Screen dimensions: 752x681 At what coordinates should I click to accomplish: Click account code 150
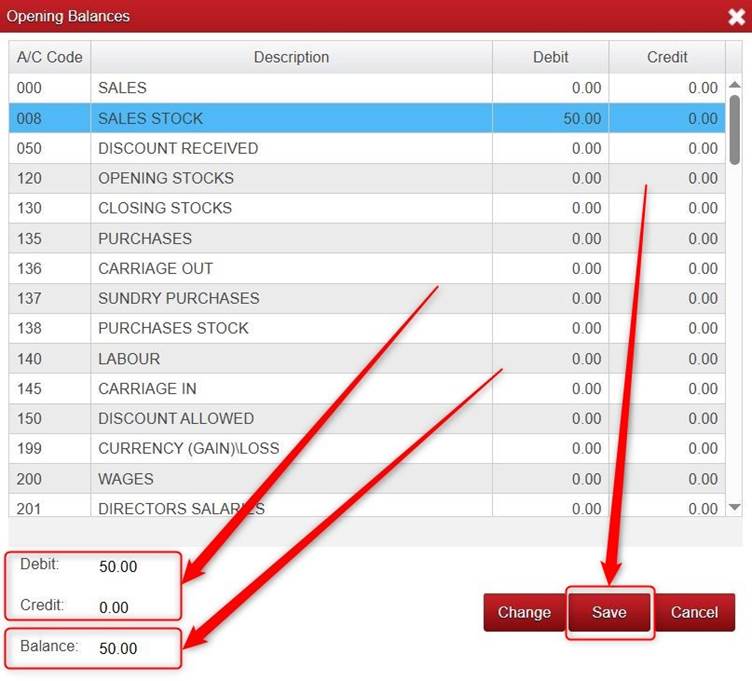point(29,419)
